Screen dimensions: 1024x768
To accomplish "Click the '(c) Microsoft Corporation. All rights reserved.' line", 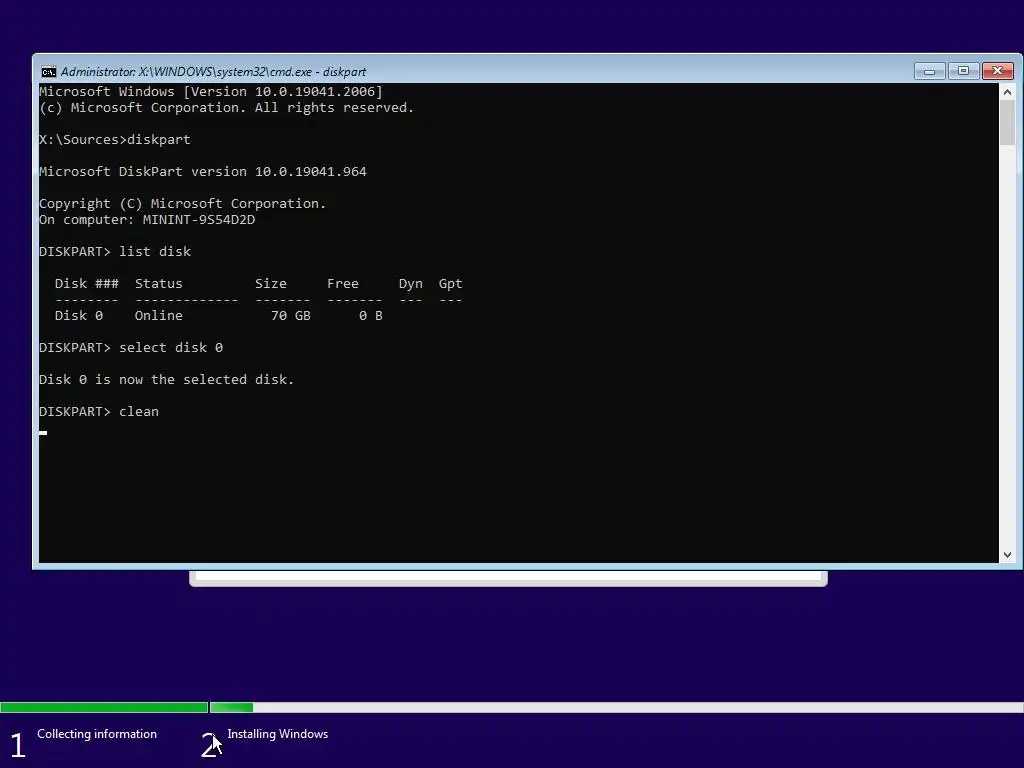I will click(226, 108).
